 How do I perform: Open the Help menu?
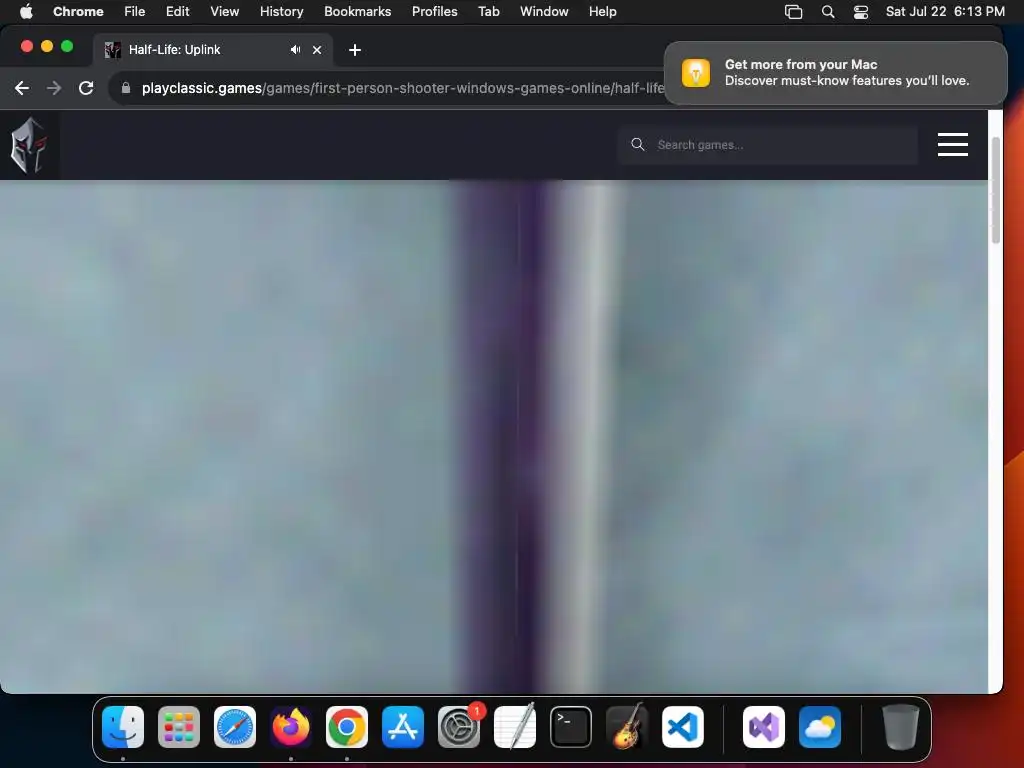(602, 11)
